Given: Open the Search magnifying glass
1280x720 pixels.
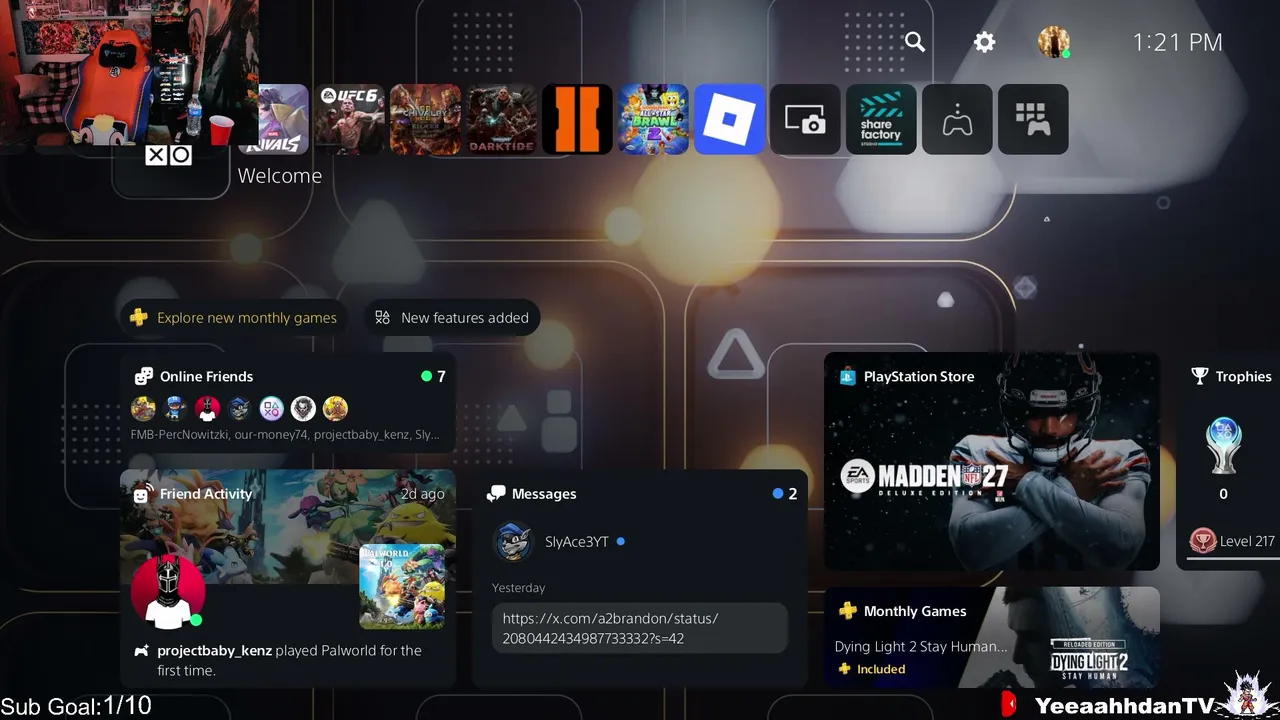Looking at the screenshot, I should coord(915,42).
